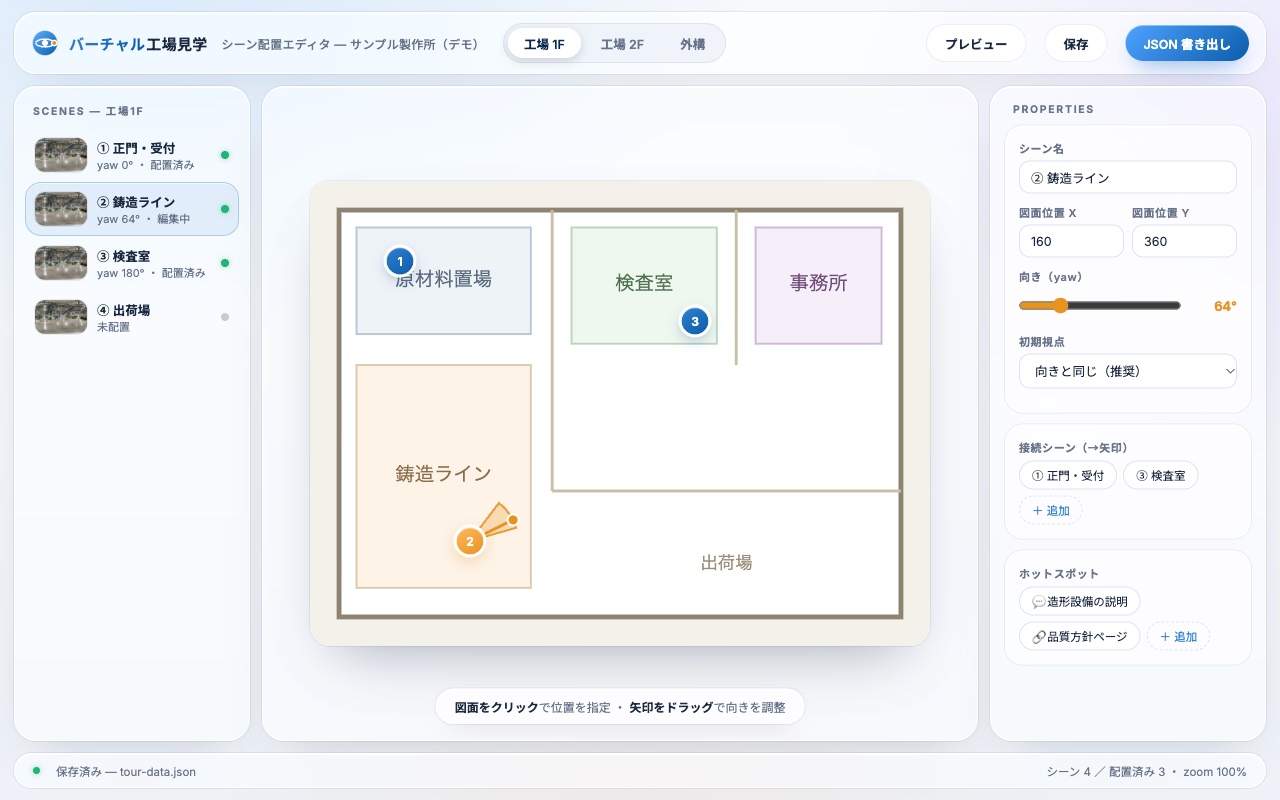Image resolution: width=1280 pixels, height=800 pixels.
Task: Select the ④ 出荷場 scene thumbnail
Action: (x=61, y=317)
